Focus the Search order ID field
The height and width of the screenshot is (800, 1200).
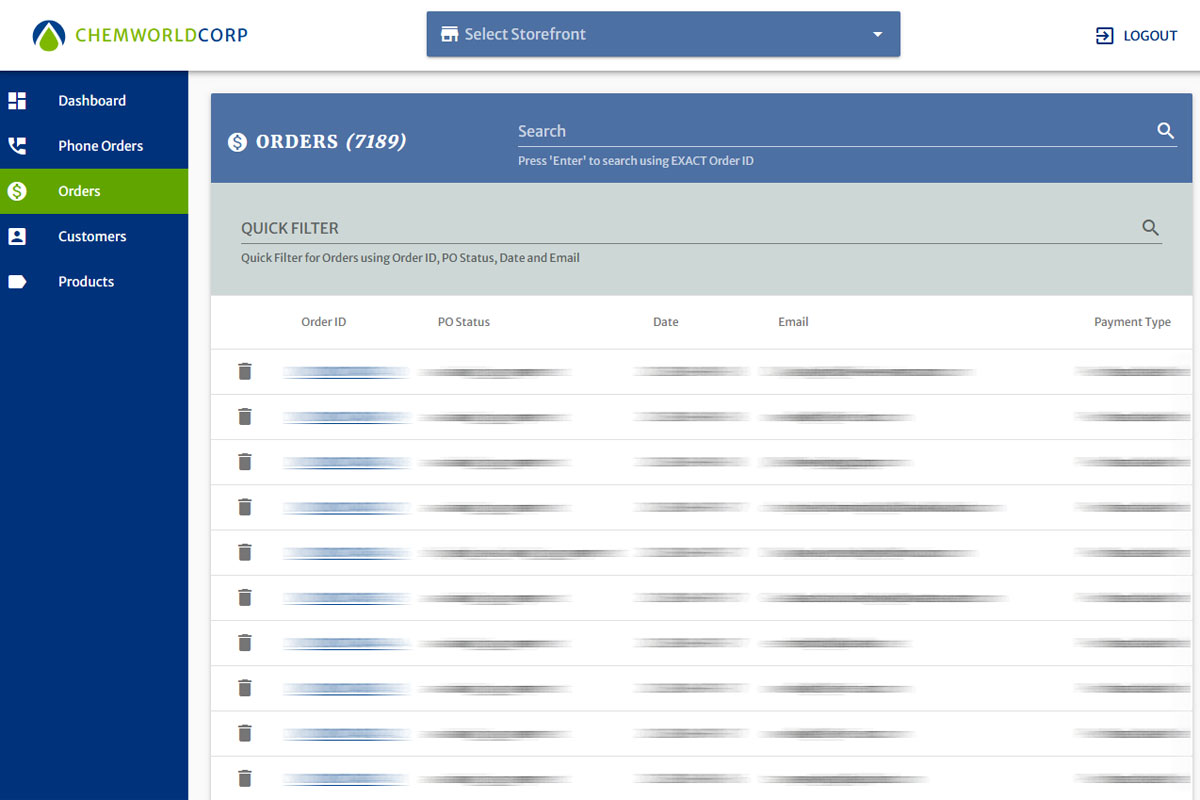click(x=835, y=131)
